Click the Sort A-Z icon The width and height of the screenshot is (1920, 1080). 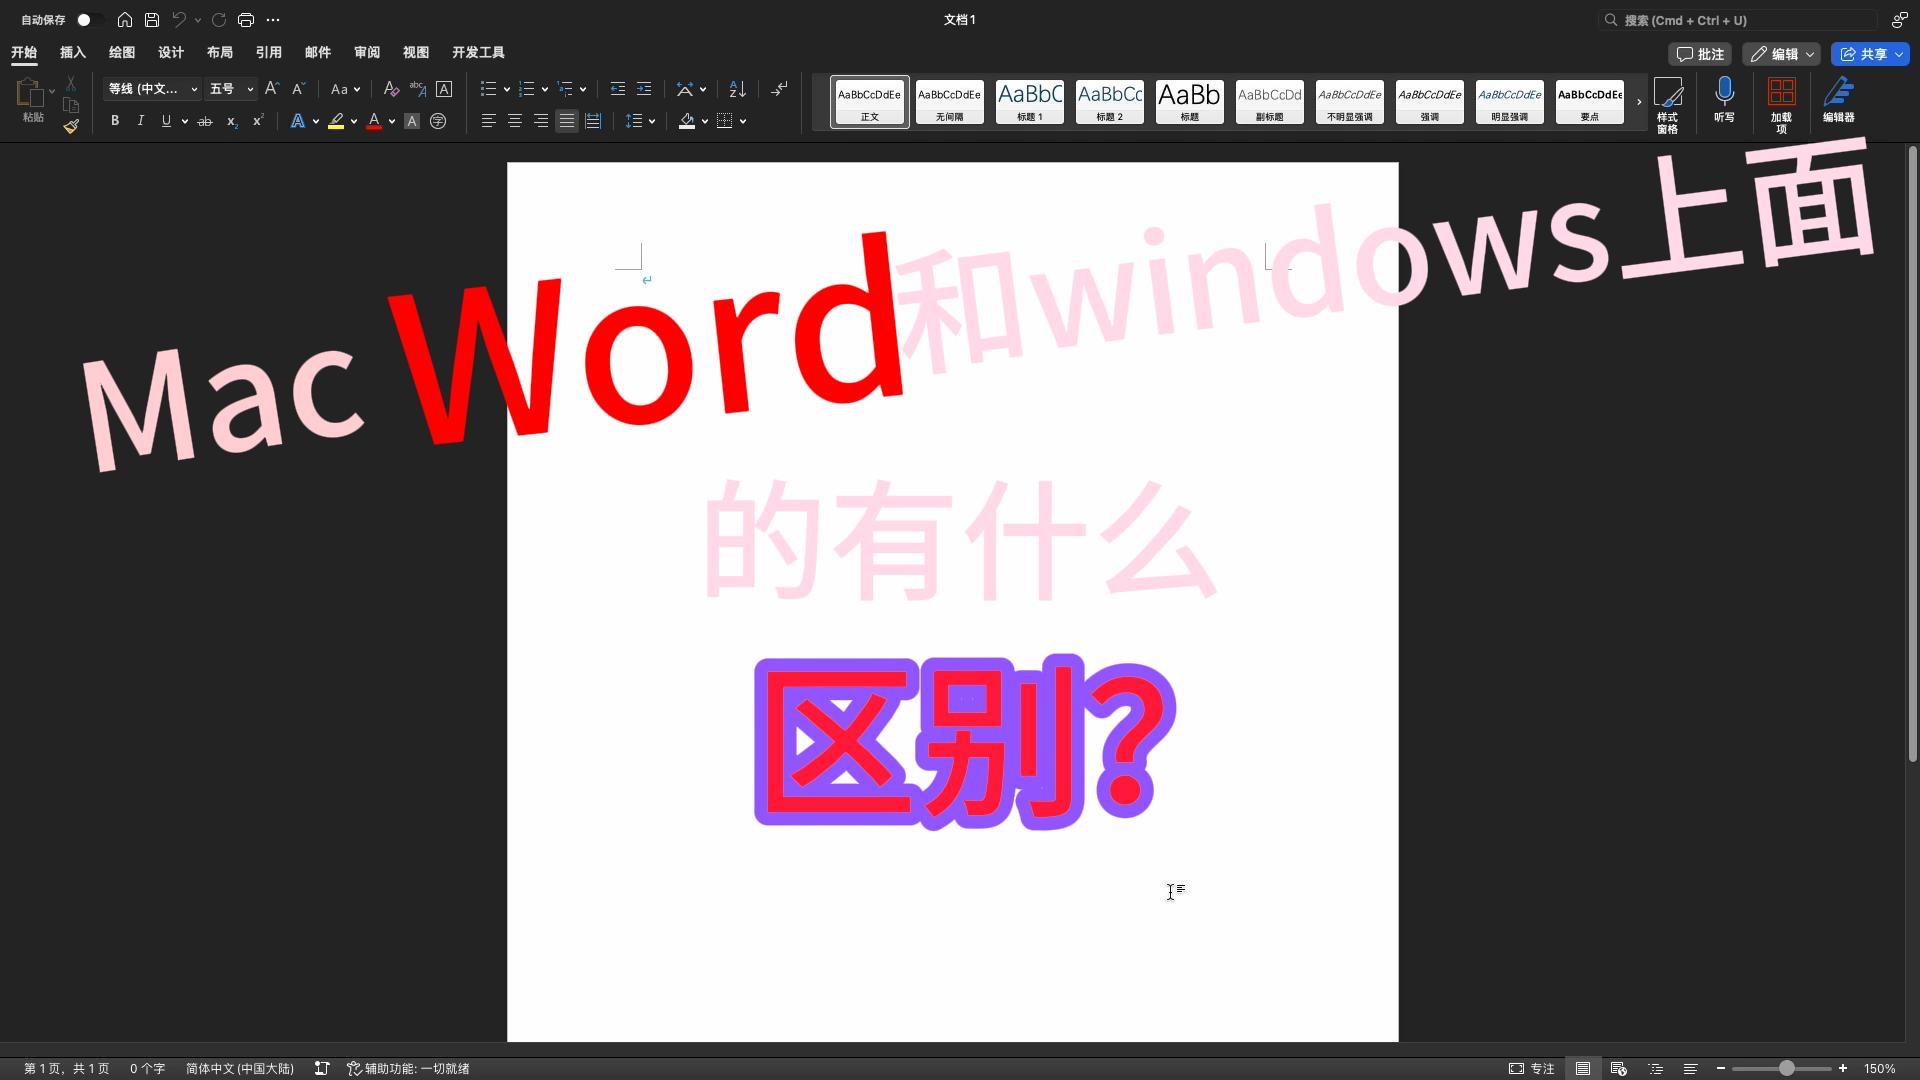737,89
